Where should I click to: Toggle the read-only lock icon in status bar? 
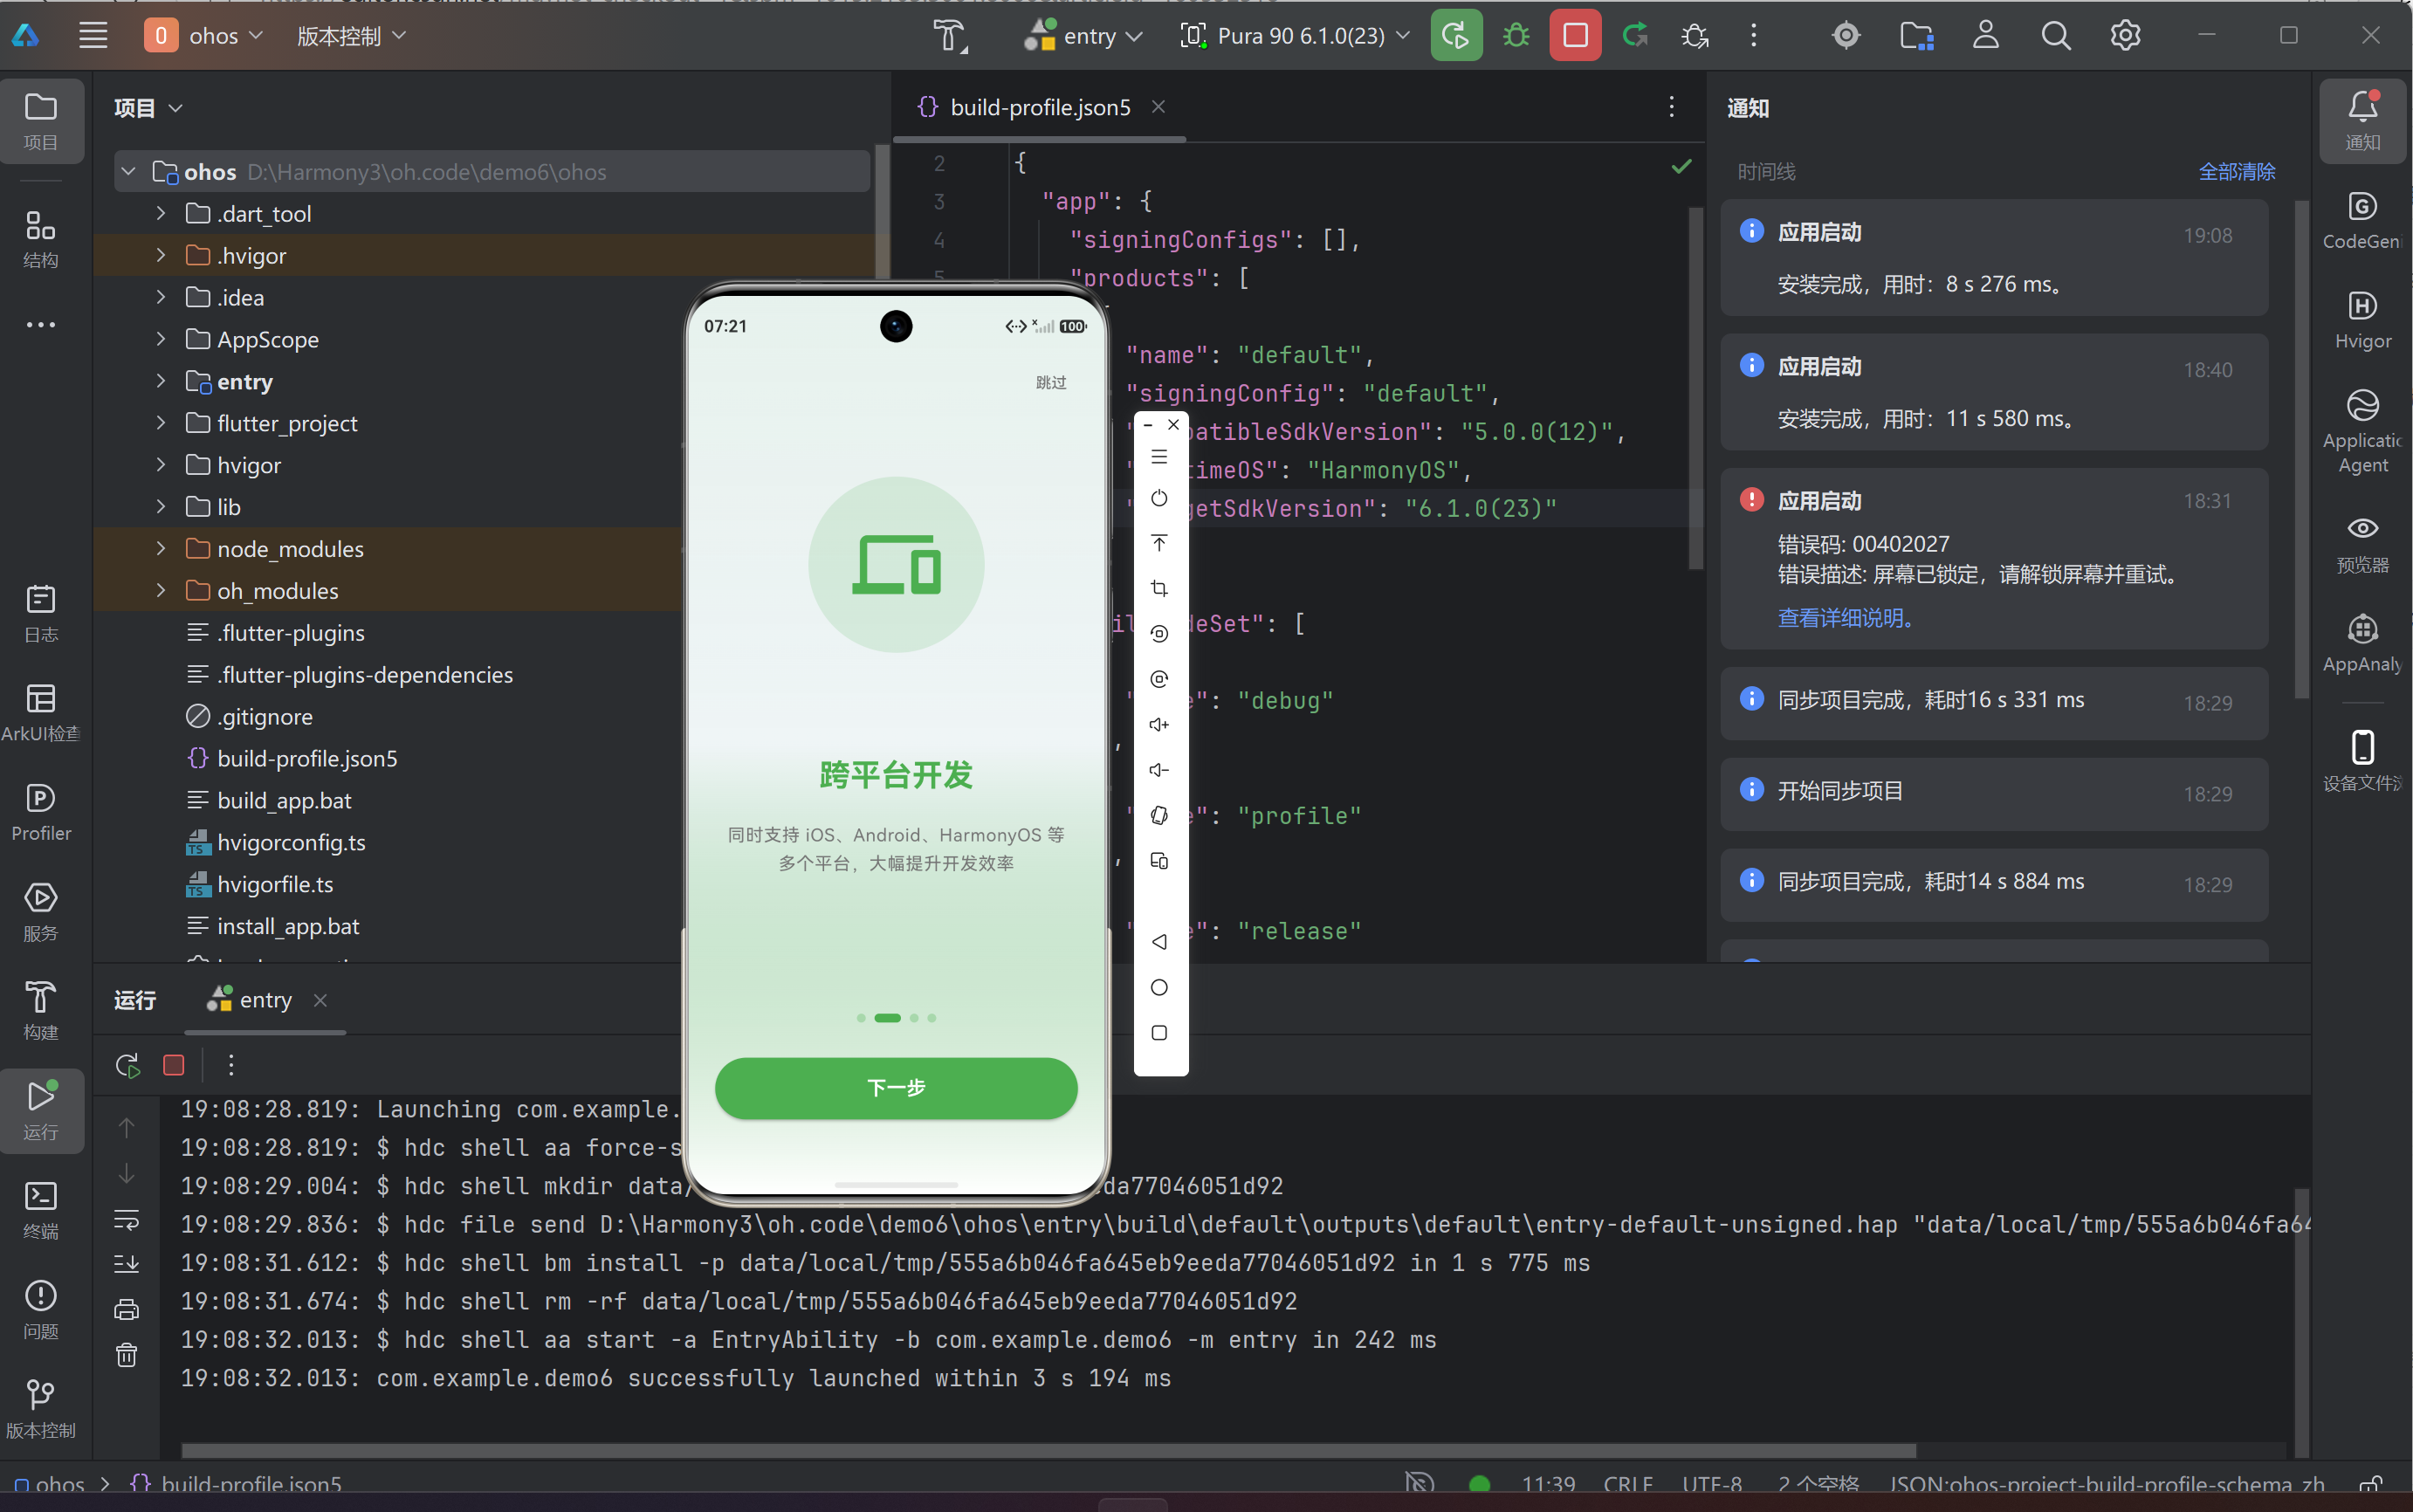point(2370,1484)
